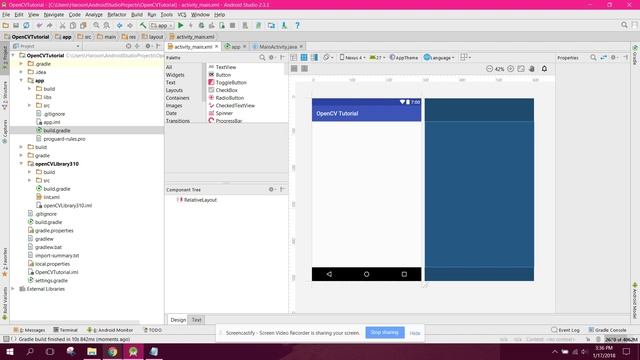Image resolution: width=640 pixels, height=360 pixels.
Task: Open the Nexus 4 device dropdown
Action: (352, 58)
